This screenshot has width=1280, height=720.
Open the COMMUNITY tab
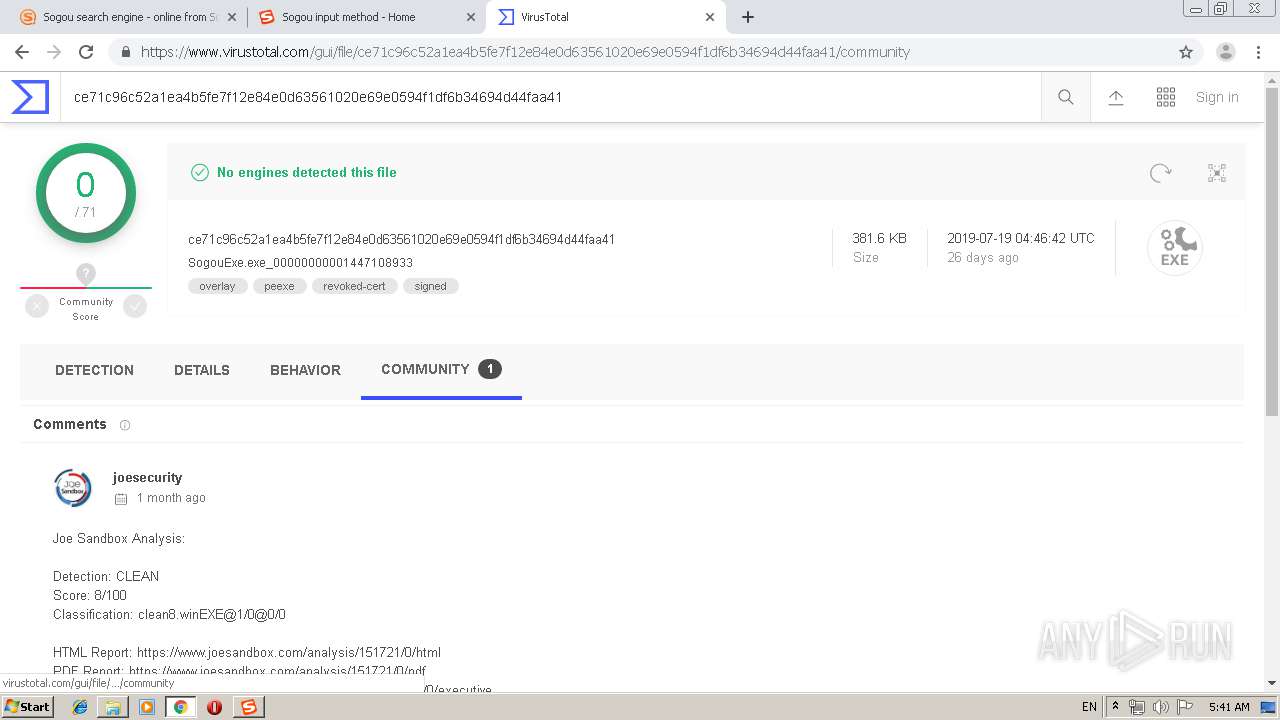441,369
